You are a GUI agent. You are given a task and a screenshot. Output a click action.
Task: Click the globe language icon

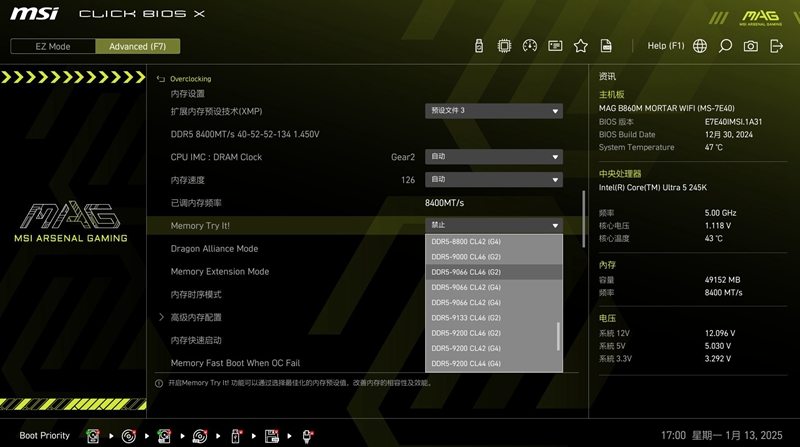(x=700, y=46)
